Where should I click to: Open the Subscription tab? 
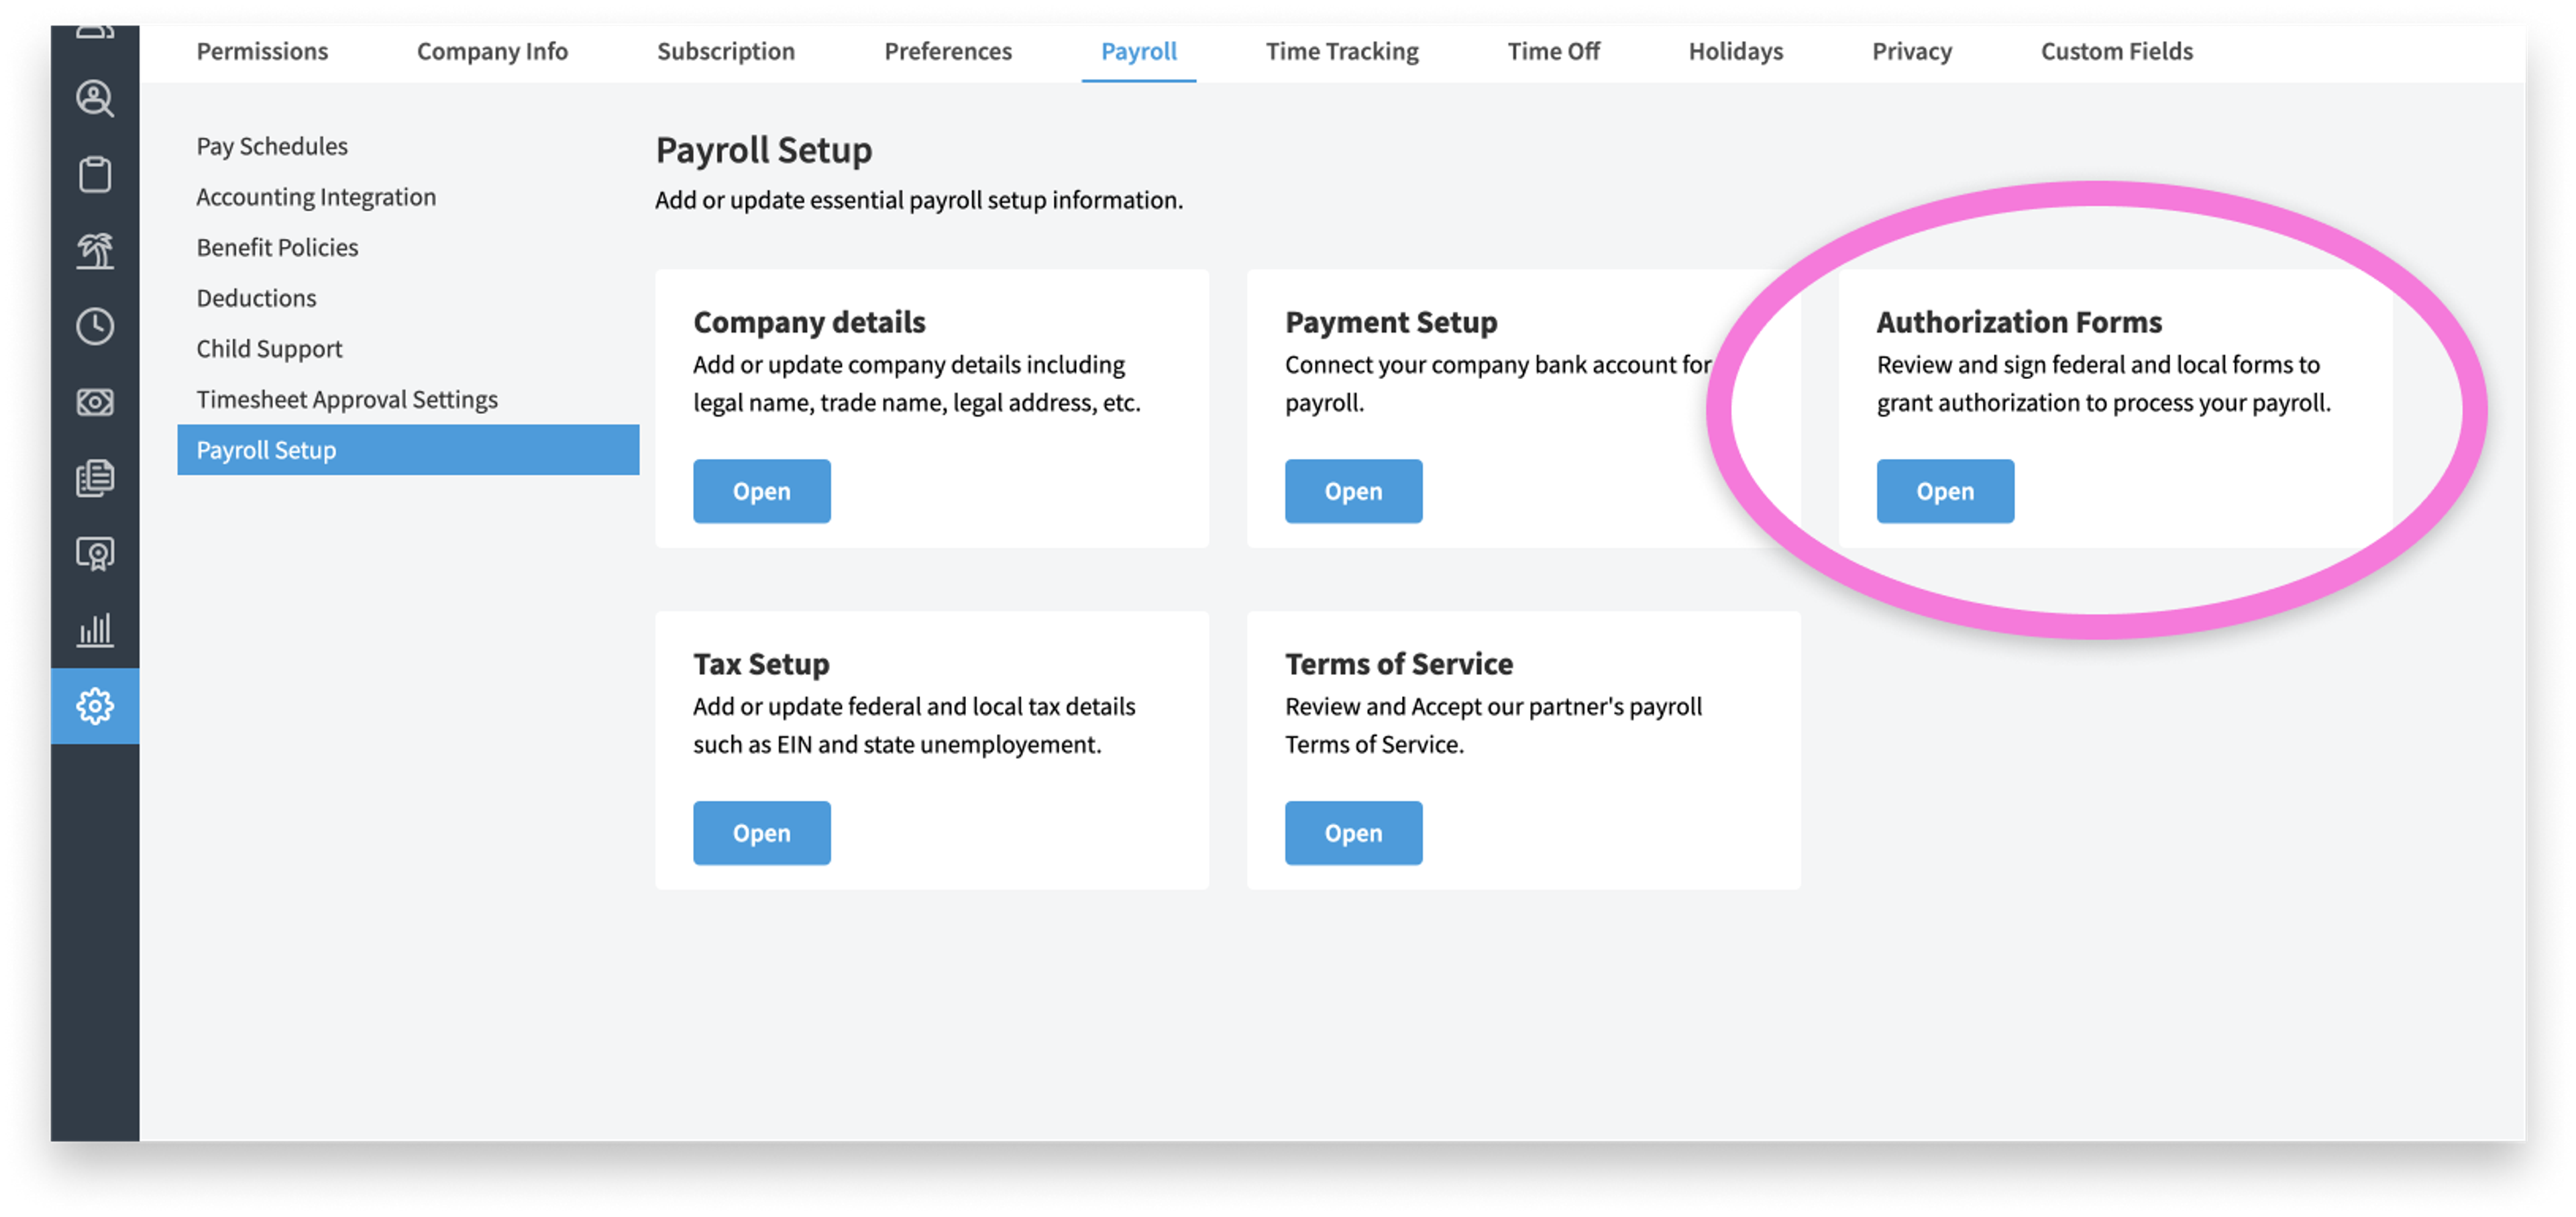[x=726, y=51]
